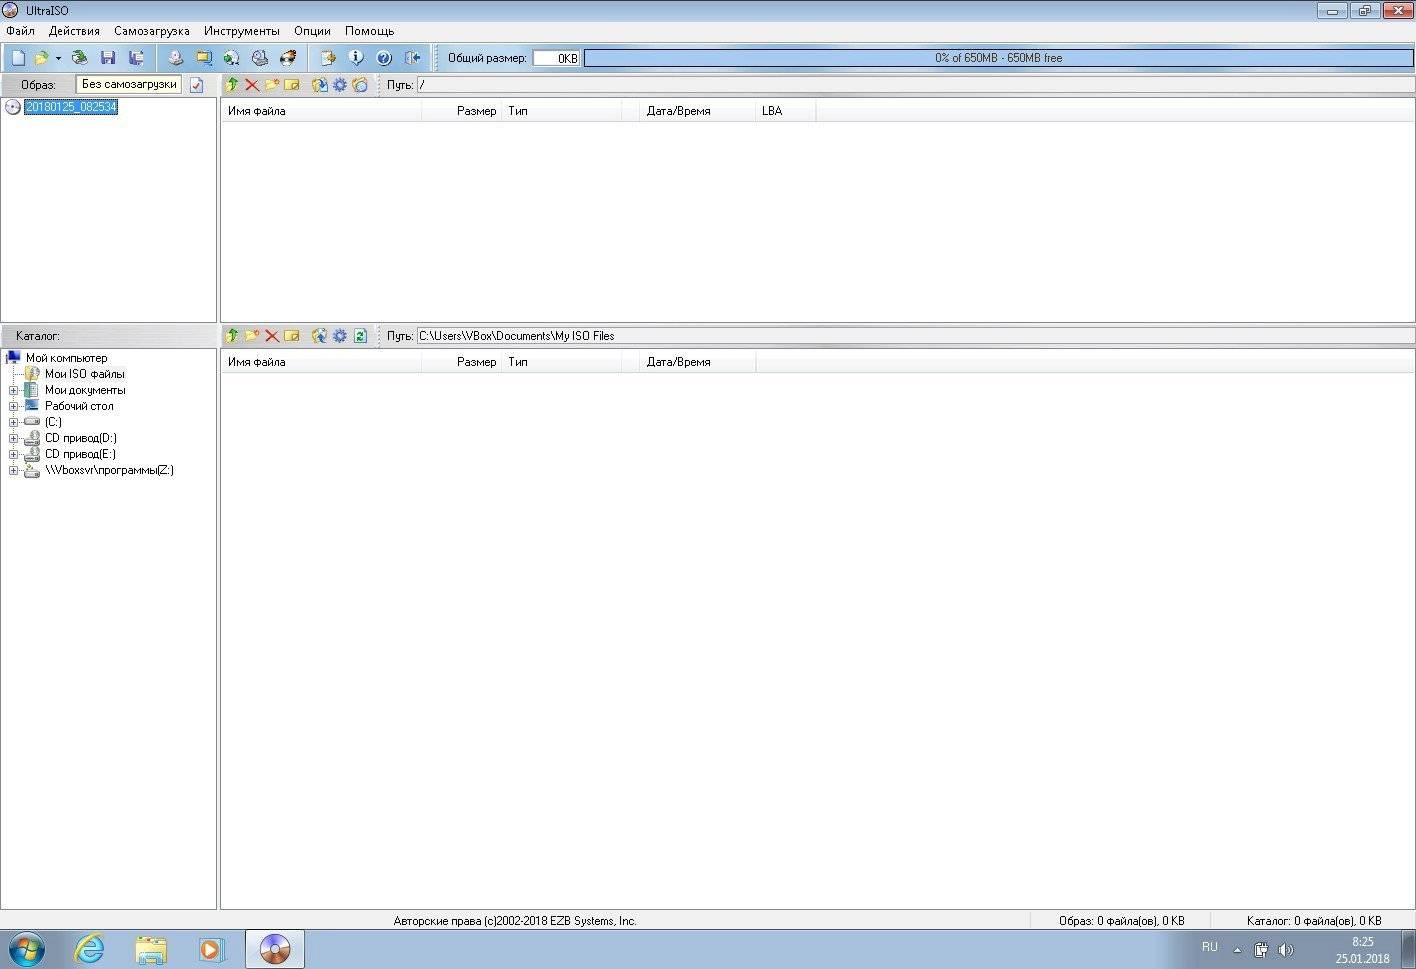
Task: Select the 20180125_082534 image root node
Action: (71, 107)
